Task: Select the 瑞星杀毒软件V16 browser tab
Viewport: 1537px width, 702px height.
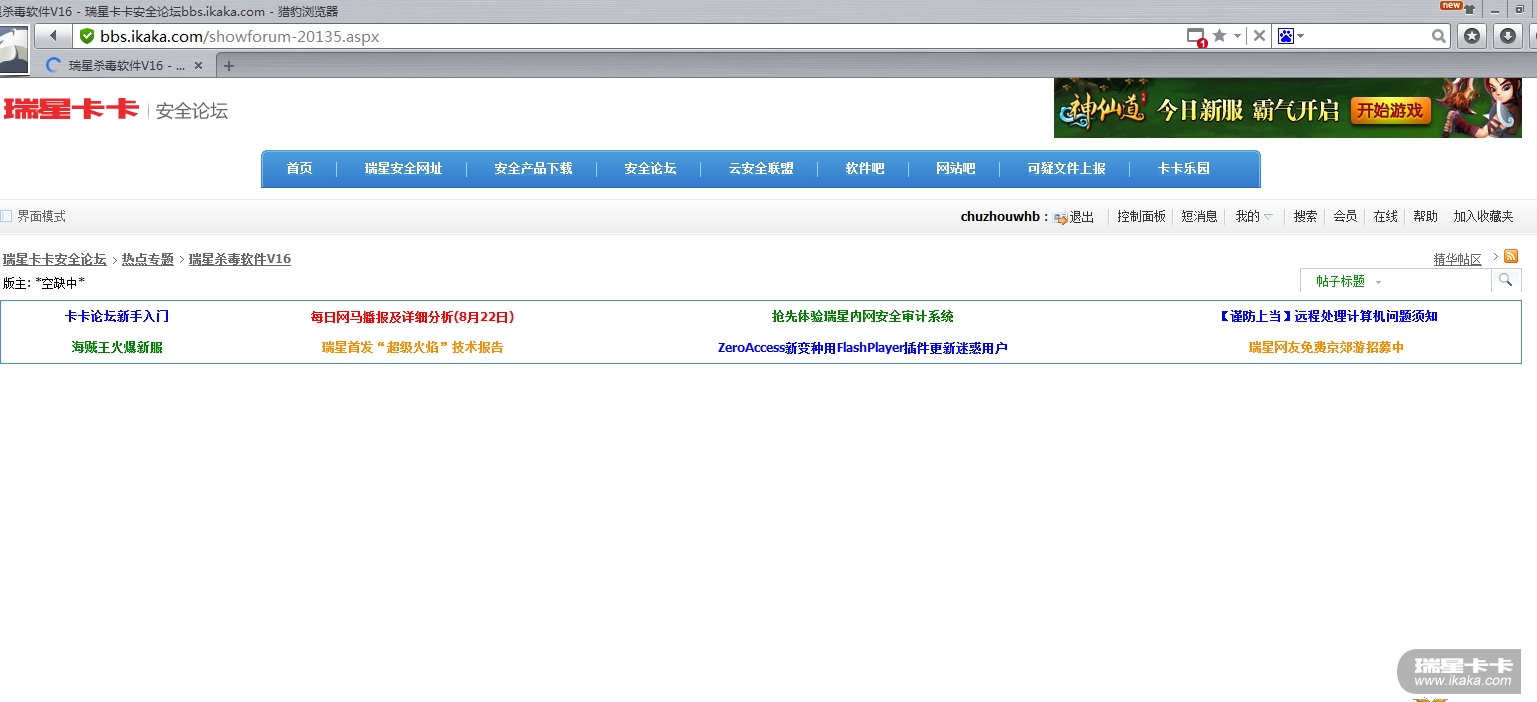Action: click(x=124, y=66)
